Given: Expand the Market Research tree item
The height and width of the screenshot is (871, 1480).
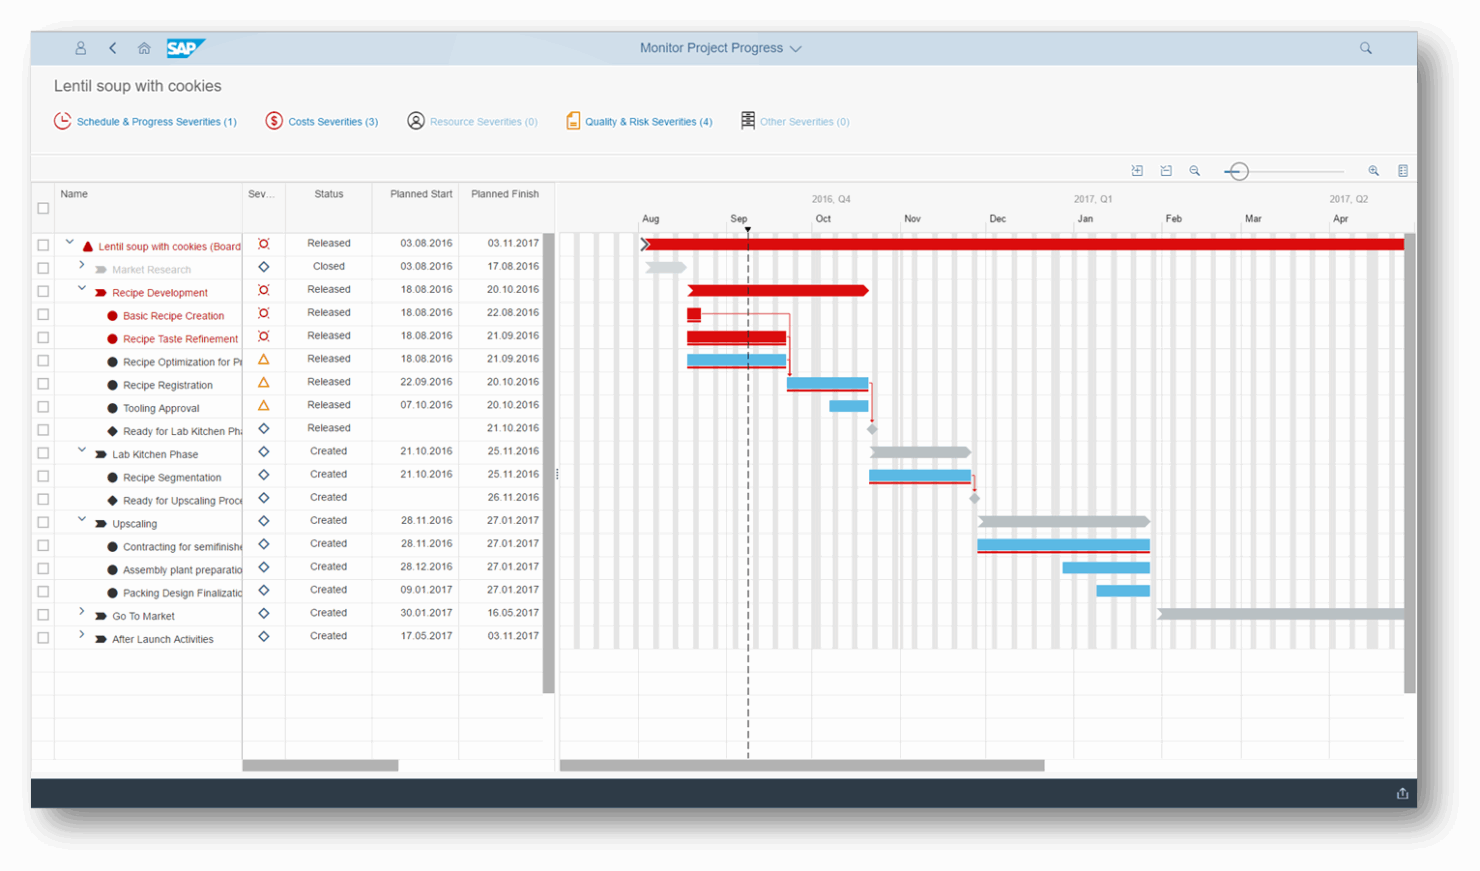Looking at the screenshot, I should 81,264.
